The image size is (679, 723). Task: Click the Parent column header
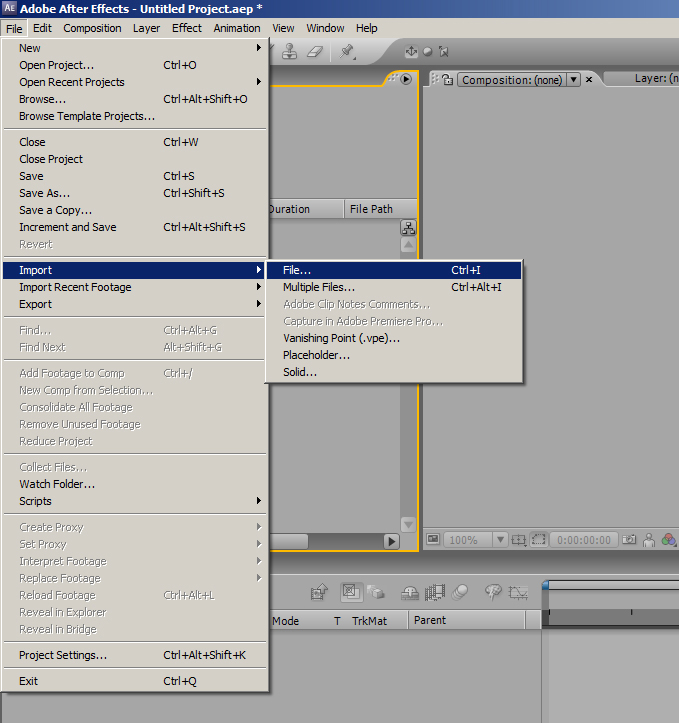[x=466, y=620]
